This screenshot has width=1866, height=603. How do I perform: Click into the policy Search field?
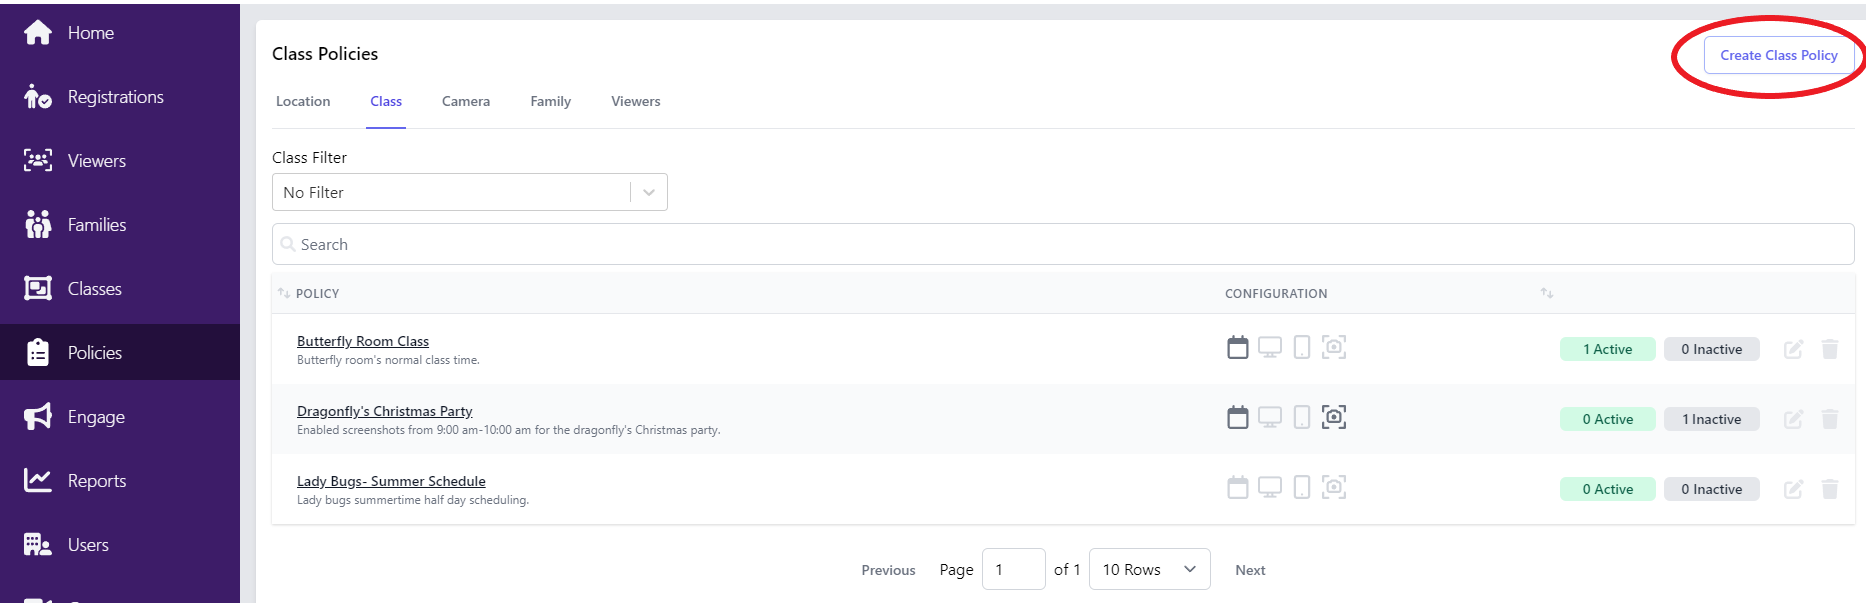(1063, 244)
